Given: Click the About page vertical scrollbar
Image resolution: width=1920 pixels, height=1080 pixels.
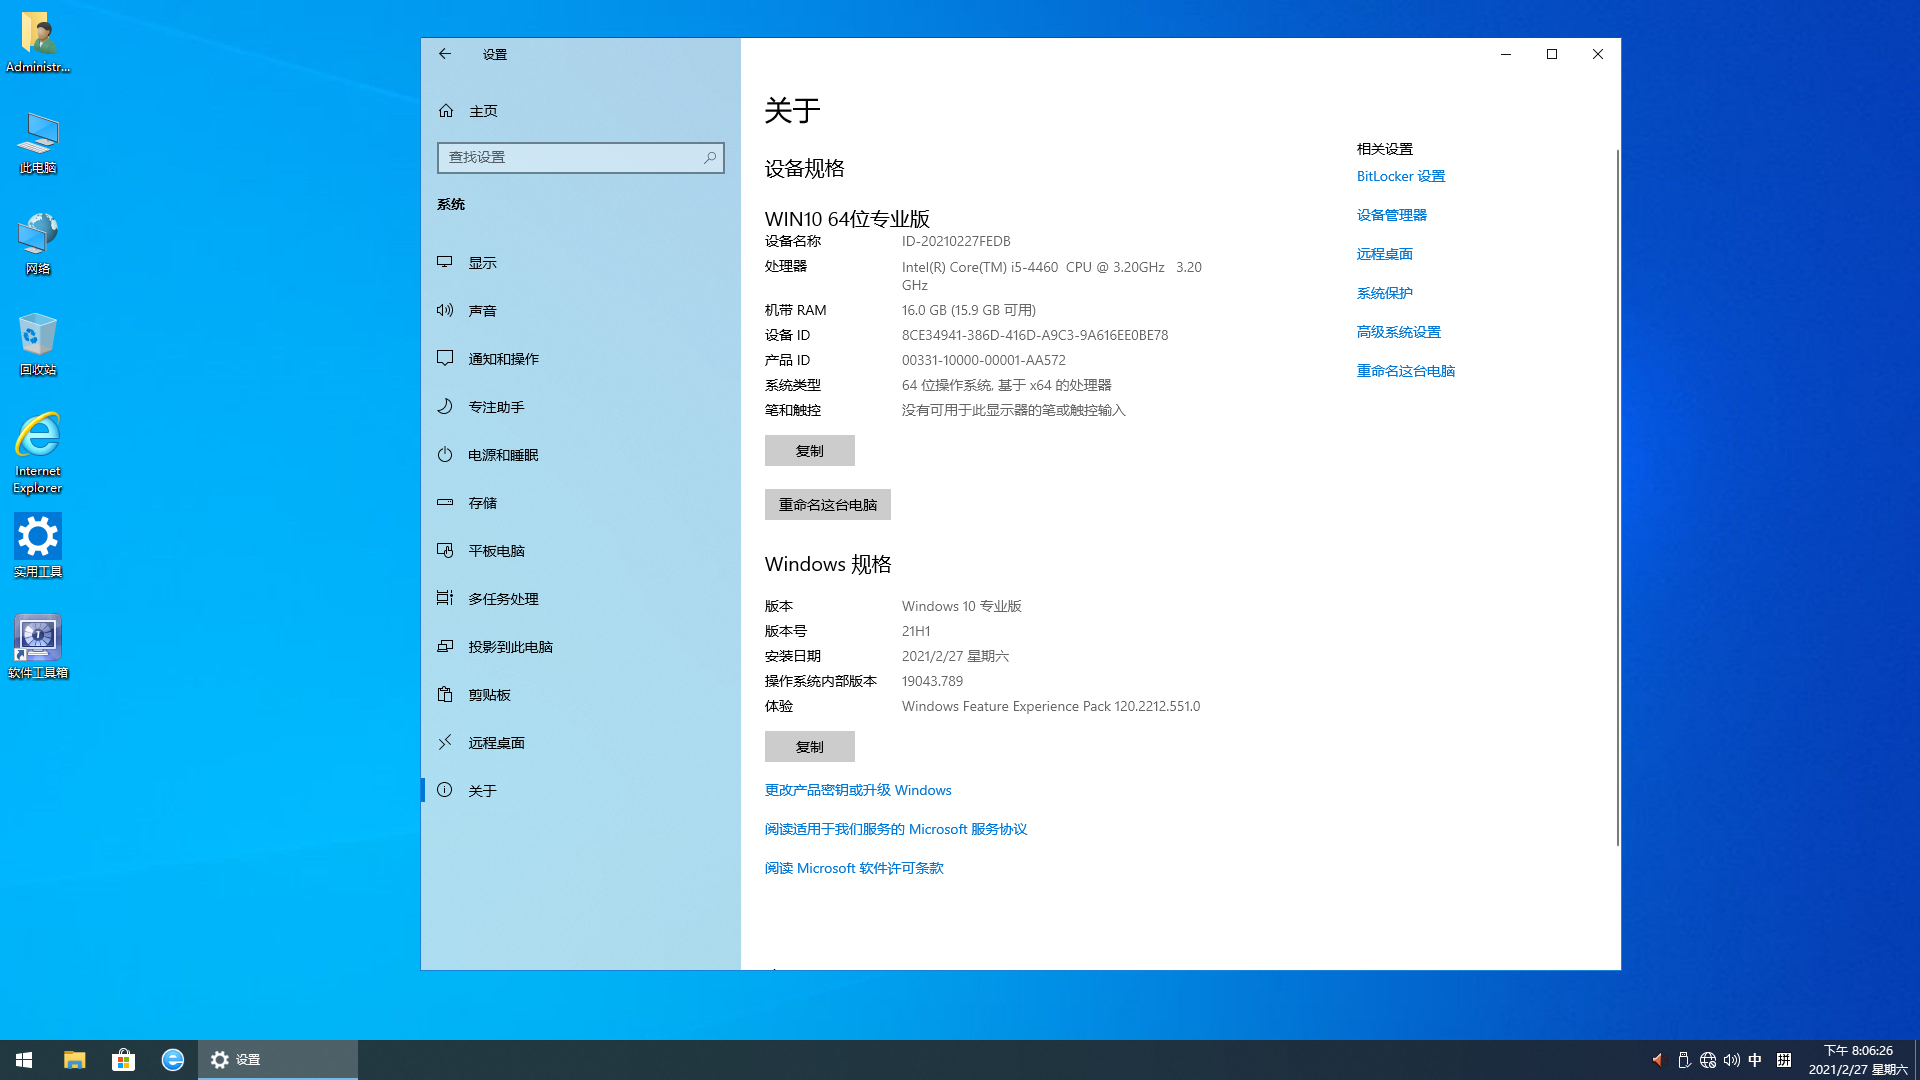Looking at the screenshot, I should [1617, 498].
